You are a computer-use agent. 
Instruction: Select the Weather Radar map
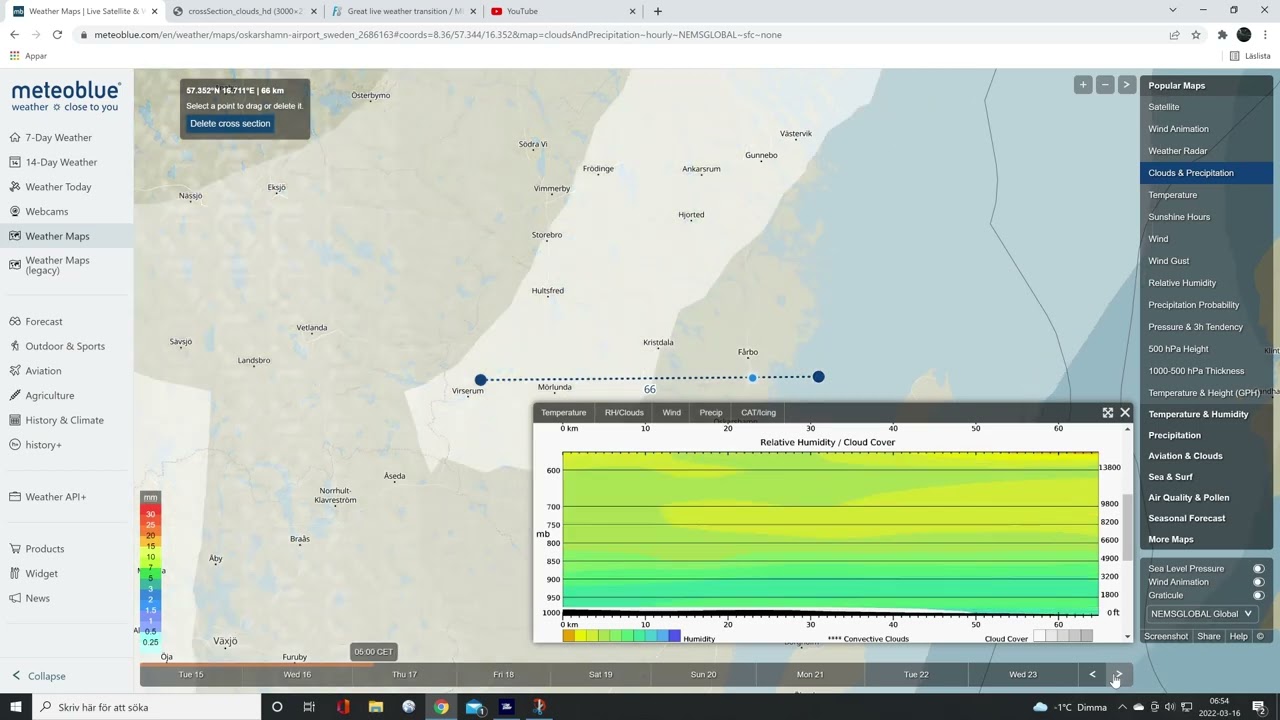tap(1206, 151)
